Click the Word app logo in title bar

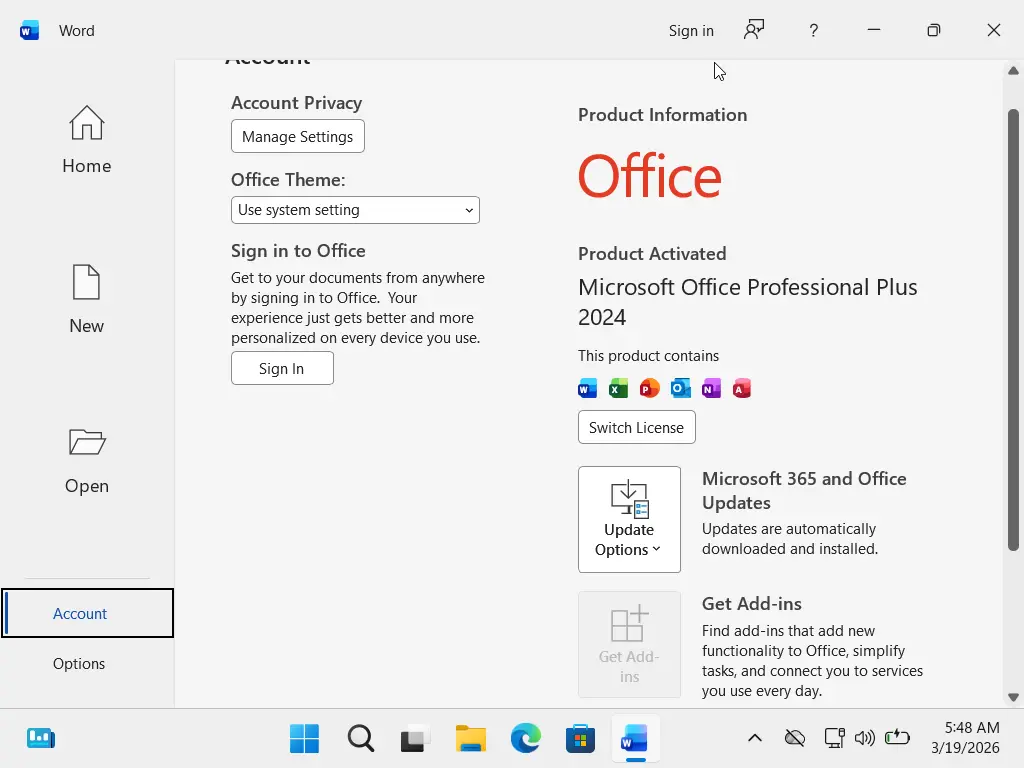pyautogui.click(x=29, y=31)
